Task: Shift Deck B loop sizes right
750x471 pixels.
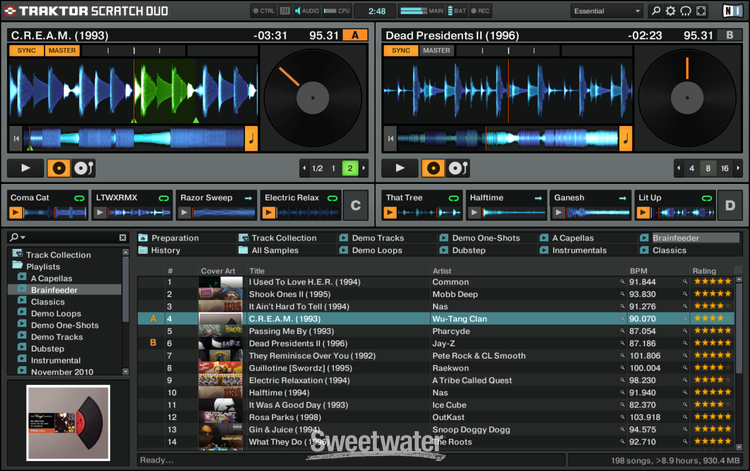Action: (x=738, y=168)
